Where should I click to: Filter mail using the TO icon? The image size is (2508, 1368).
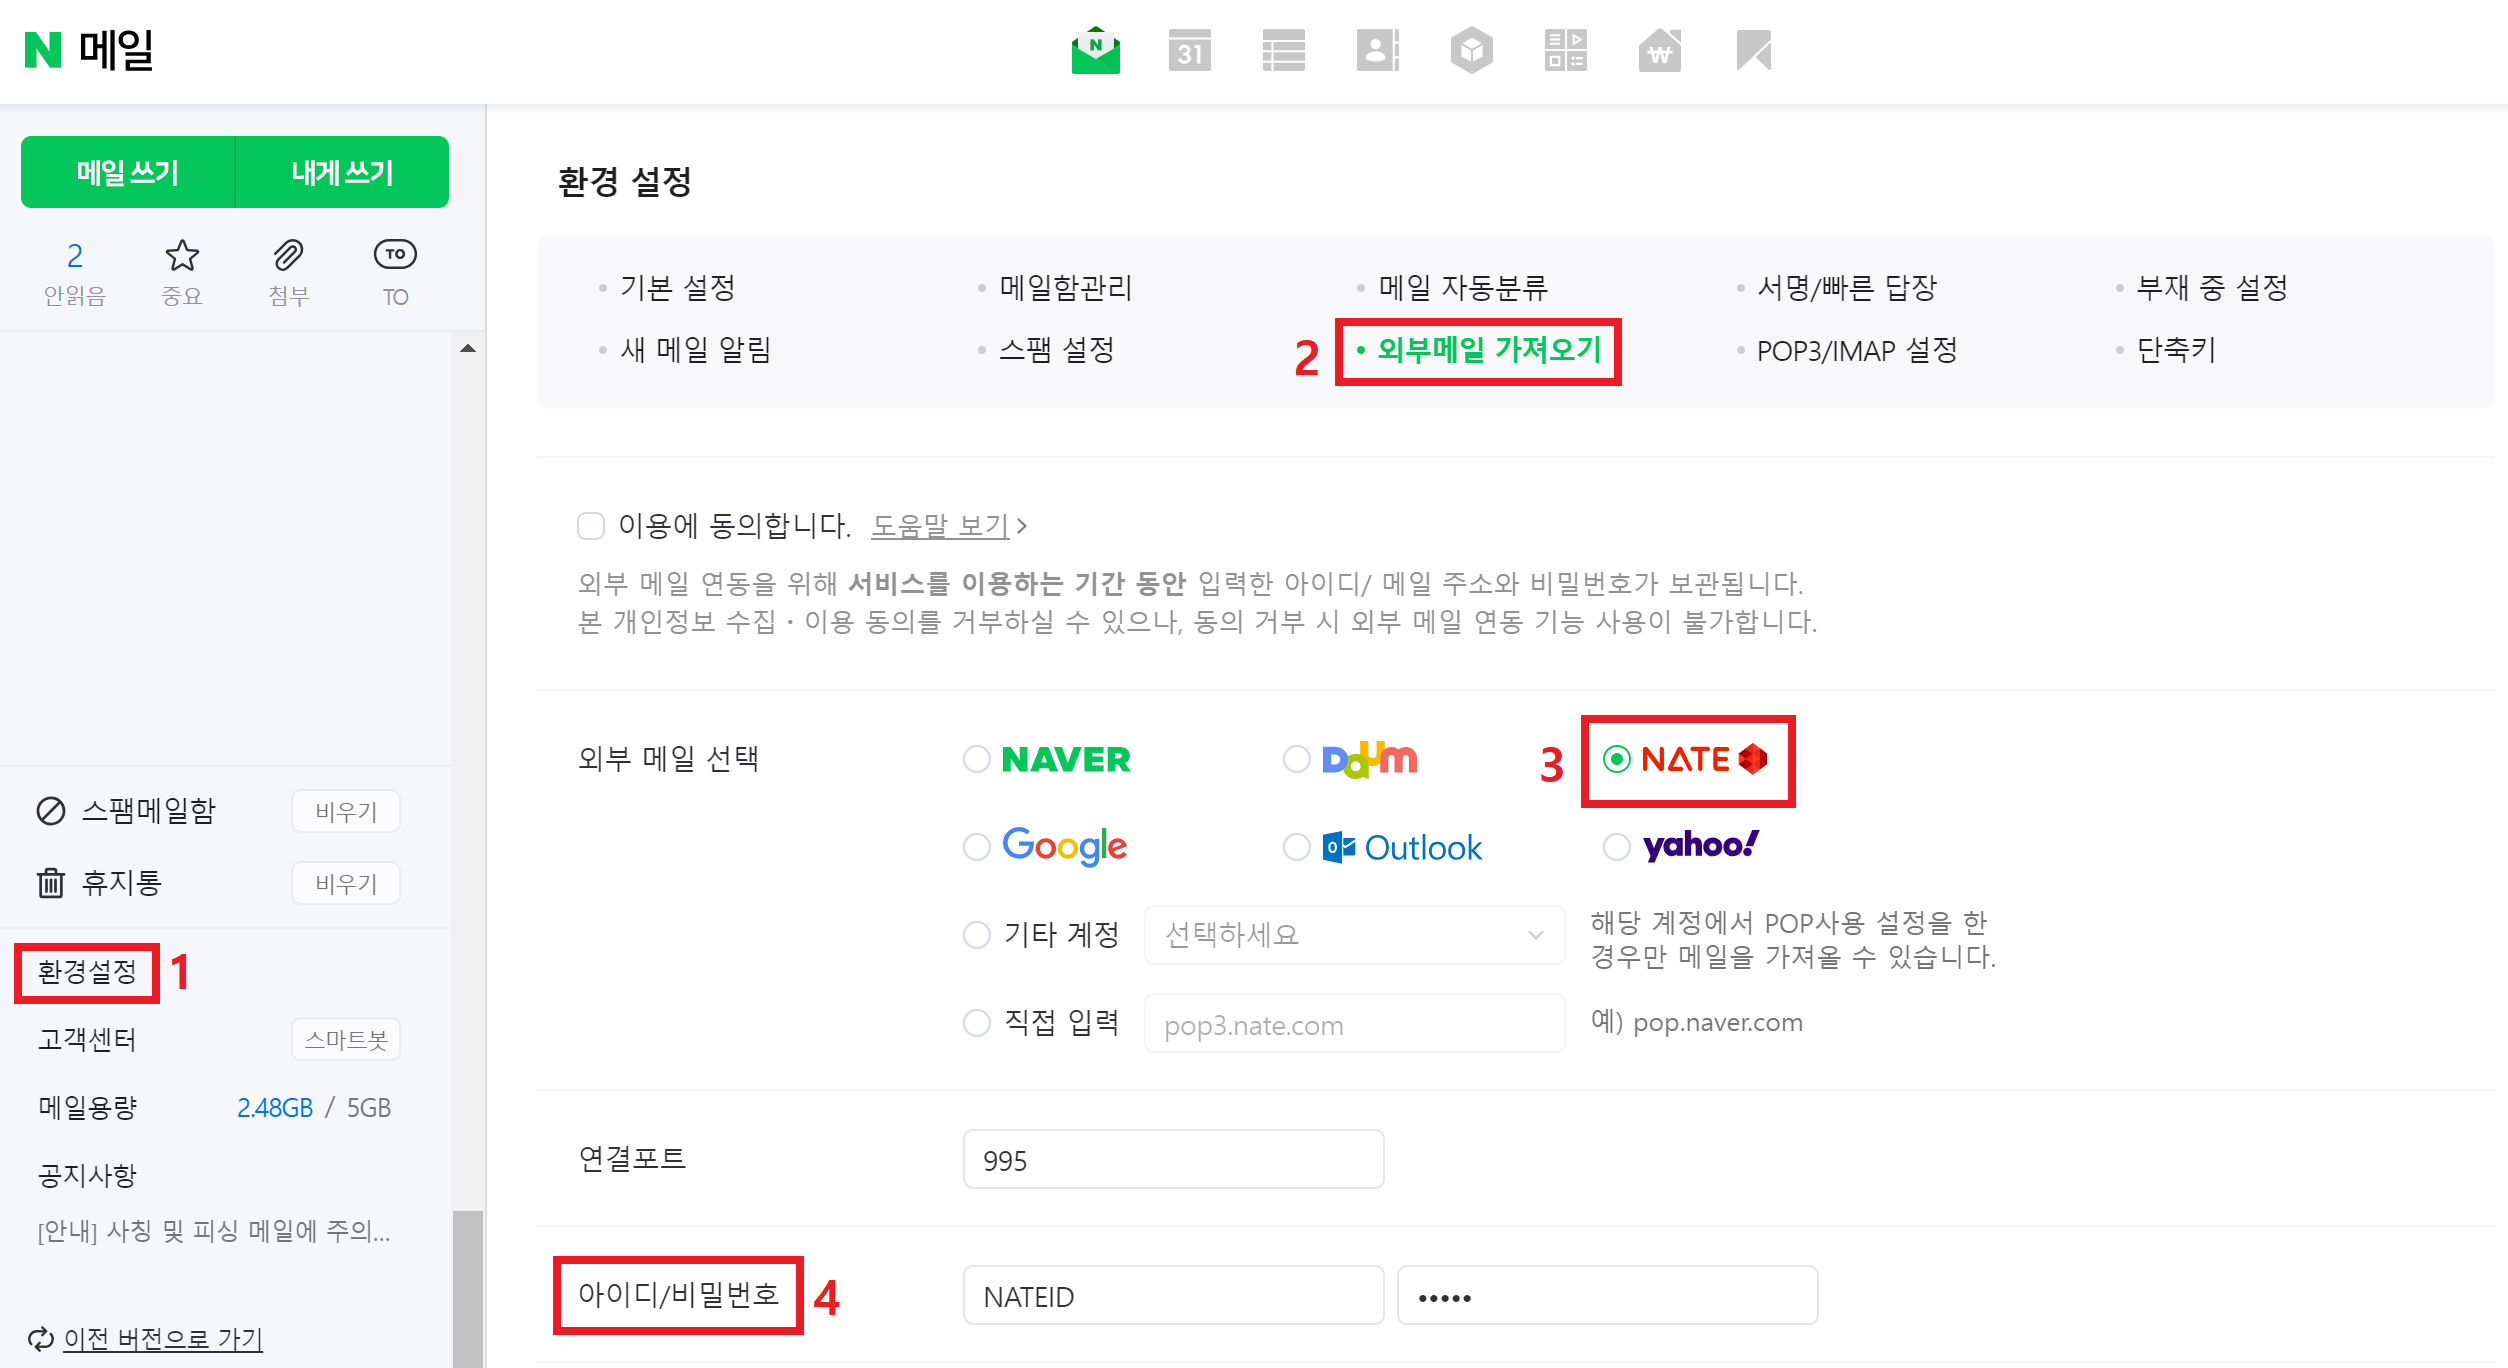(x=395, y=255)
